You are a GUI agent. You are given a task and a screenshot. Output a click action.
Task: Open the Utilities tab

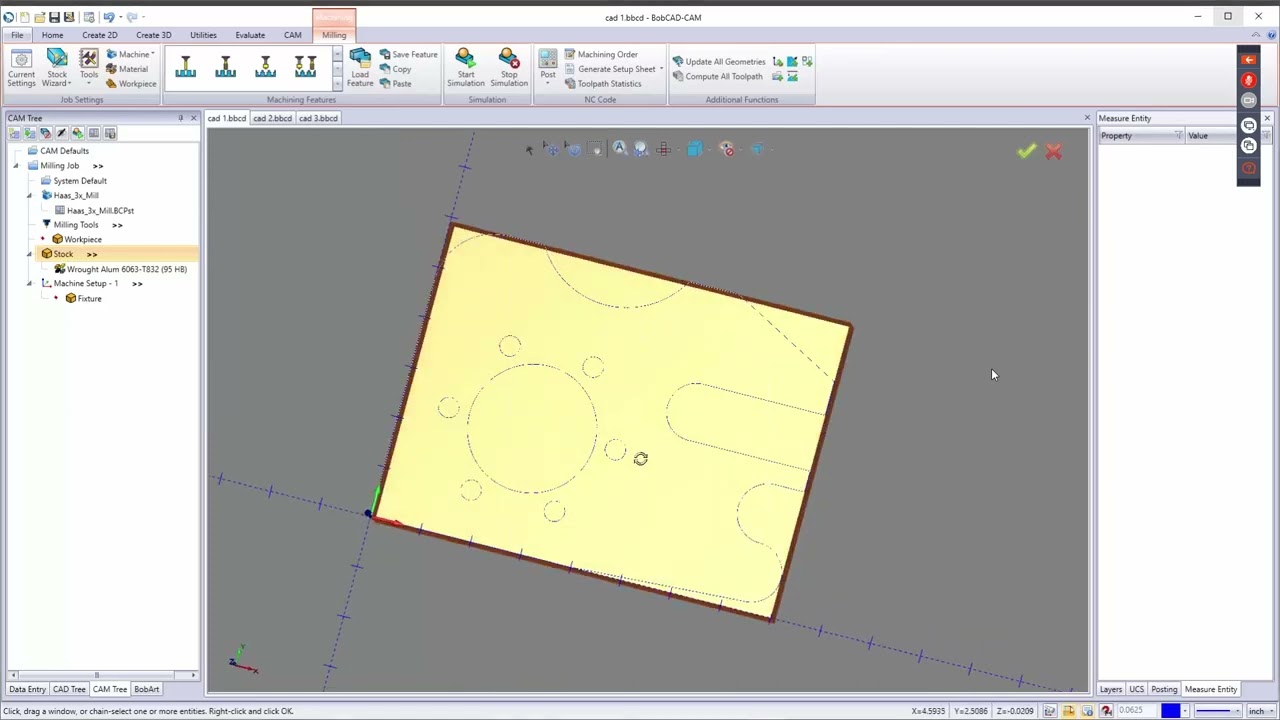point(203,35)
